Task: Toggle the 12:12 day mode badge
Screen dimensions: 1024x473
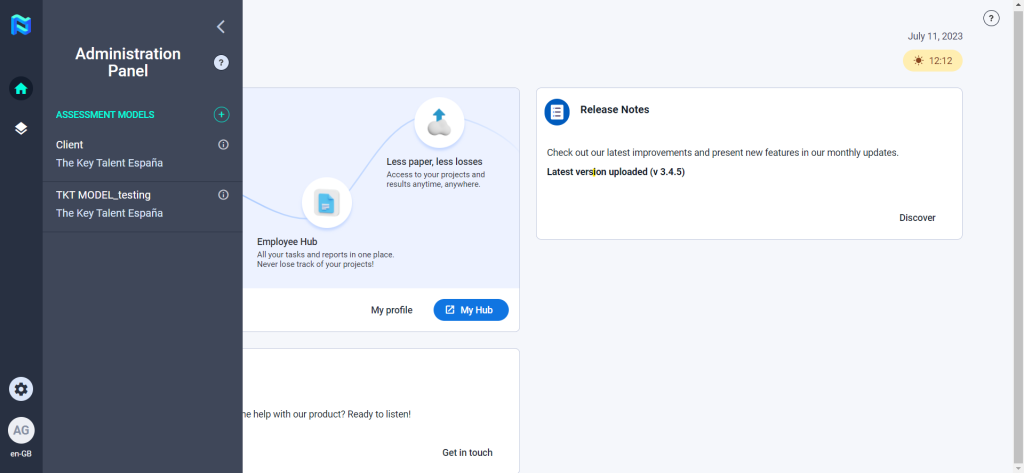Action: [x=932, y=61]
